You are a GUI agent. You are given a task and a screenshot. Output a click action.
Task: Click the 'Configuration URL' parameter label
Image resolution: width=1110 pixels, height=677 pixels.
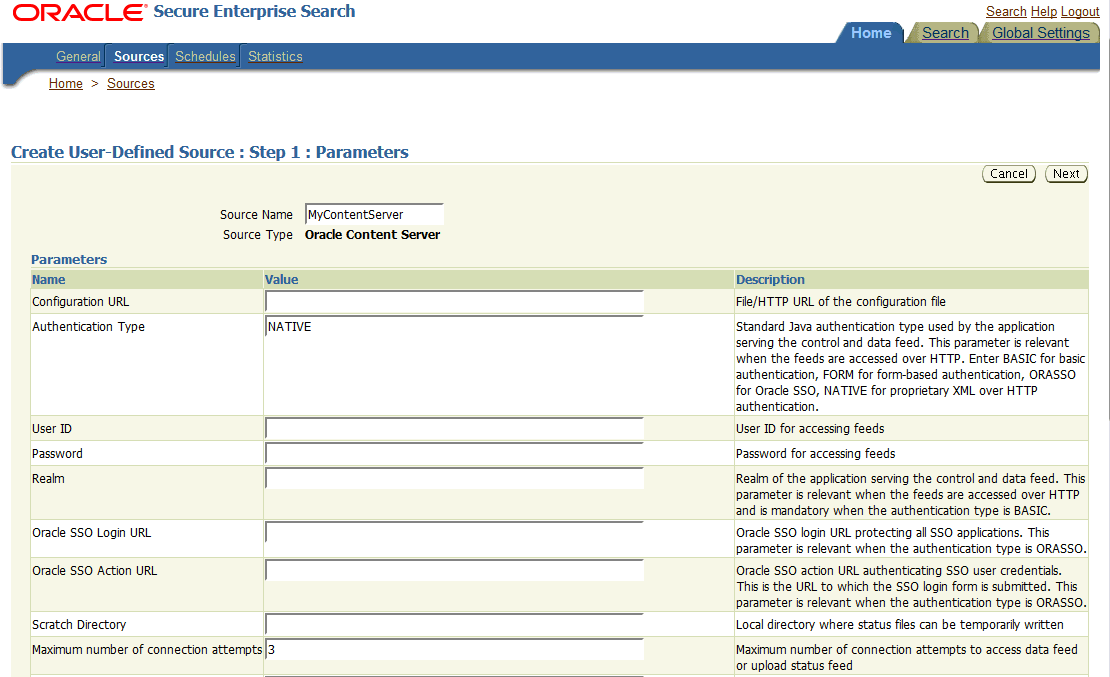point(81,302)
